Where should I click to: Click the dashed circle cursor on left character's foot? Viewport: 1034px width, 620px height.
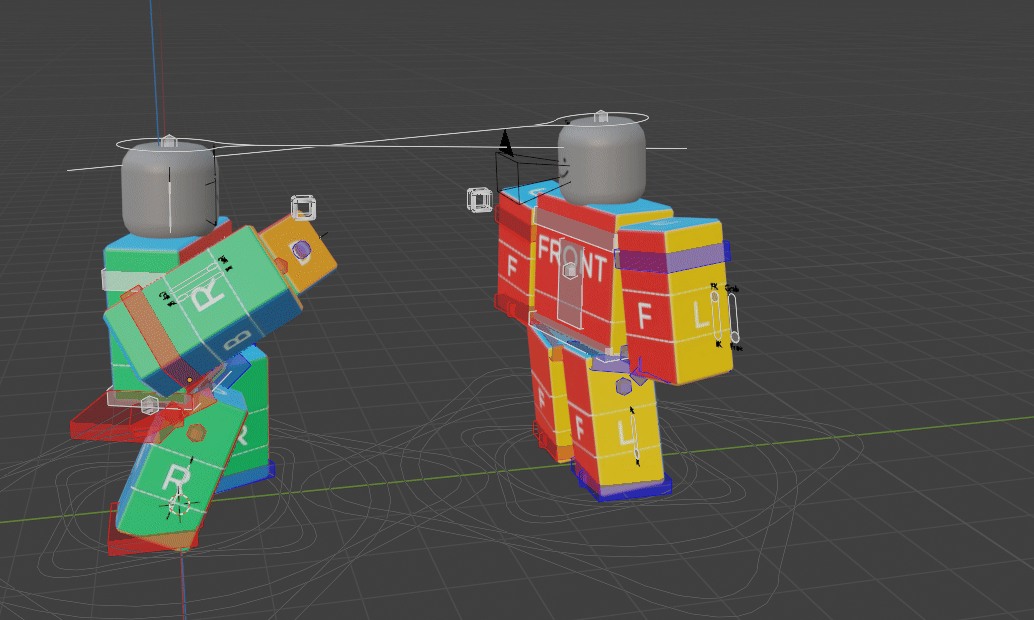click(178, 505)
